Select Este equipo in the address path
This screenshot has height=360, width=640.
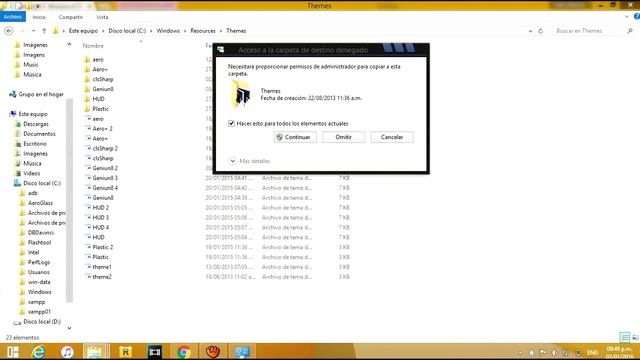tap(83, 31)
